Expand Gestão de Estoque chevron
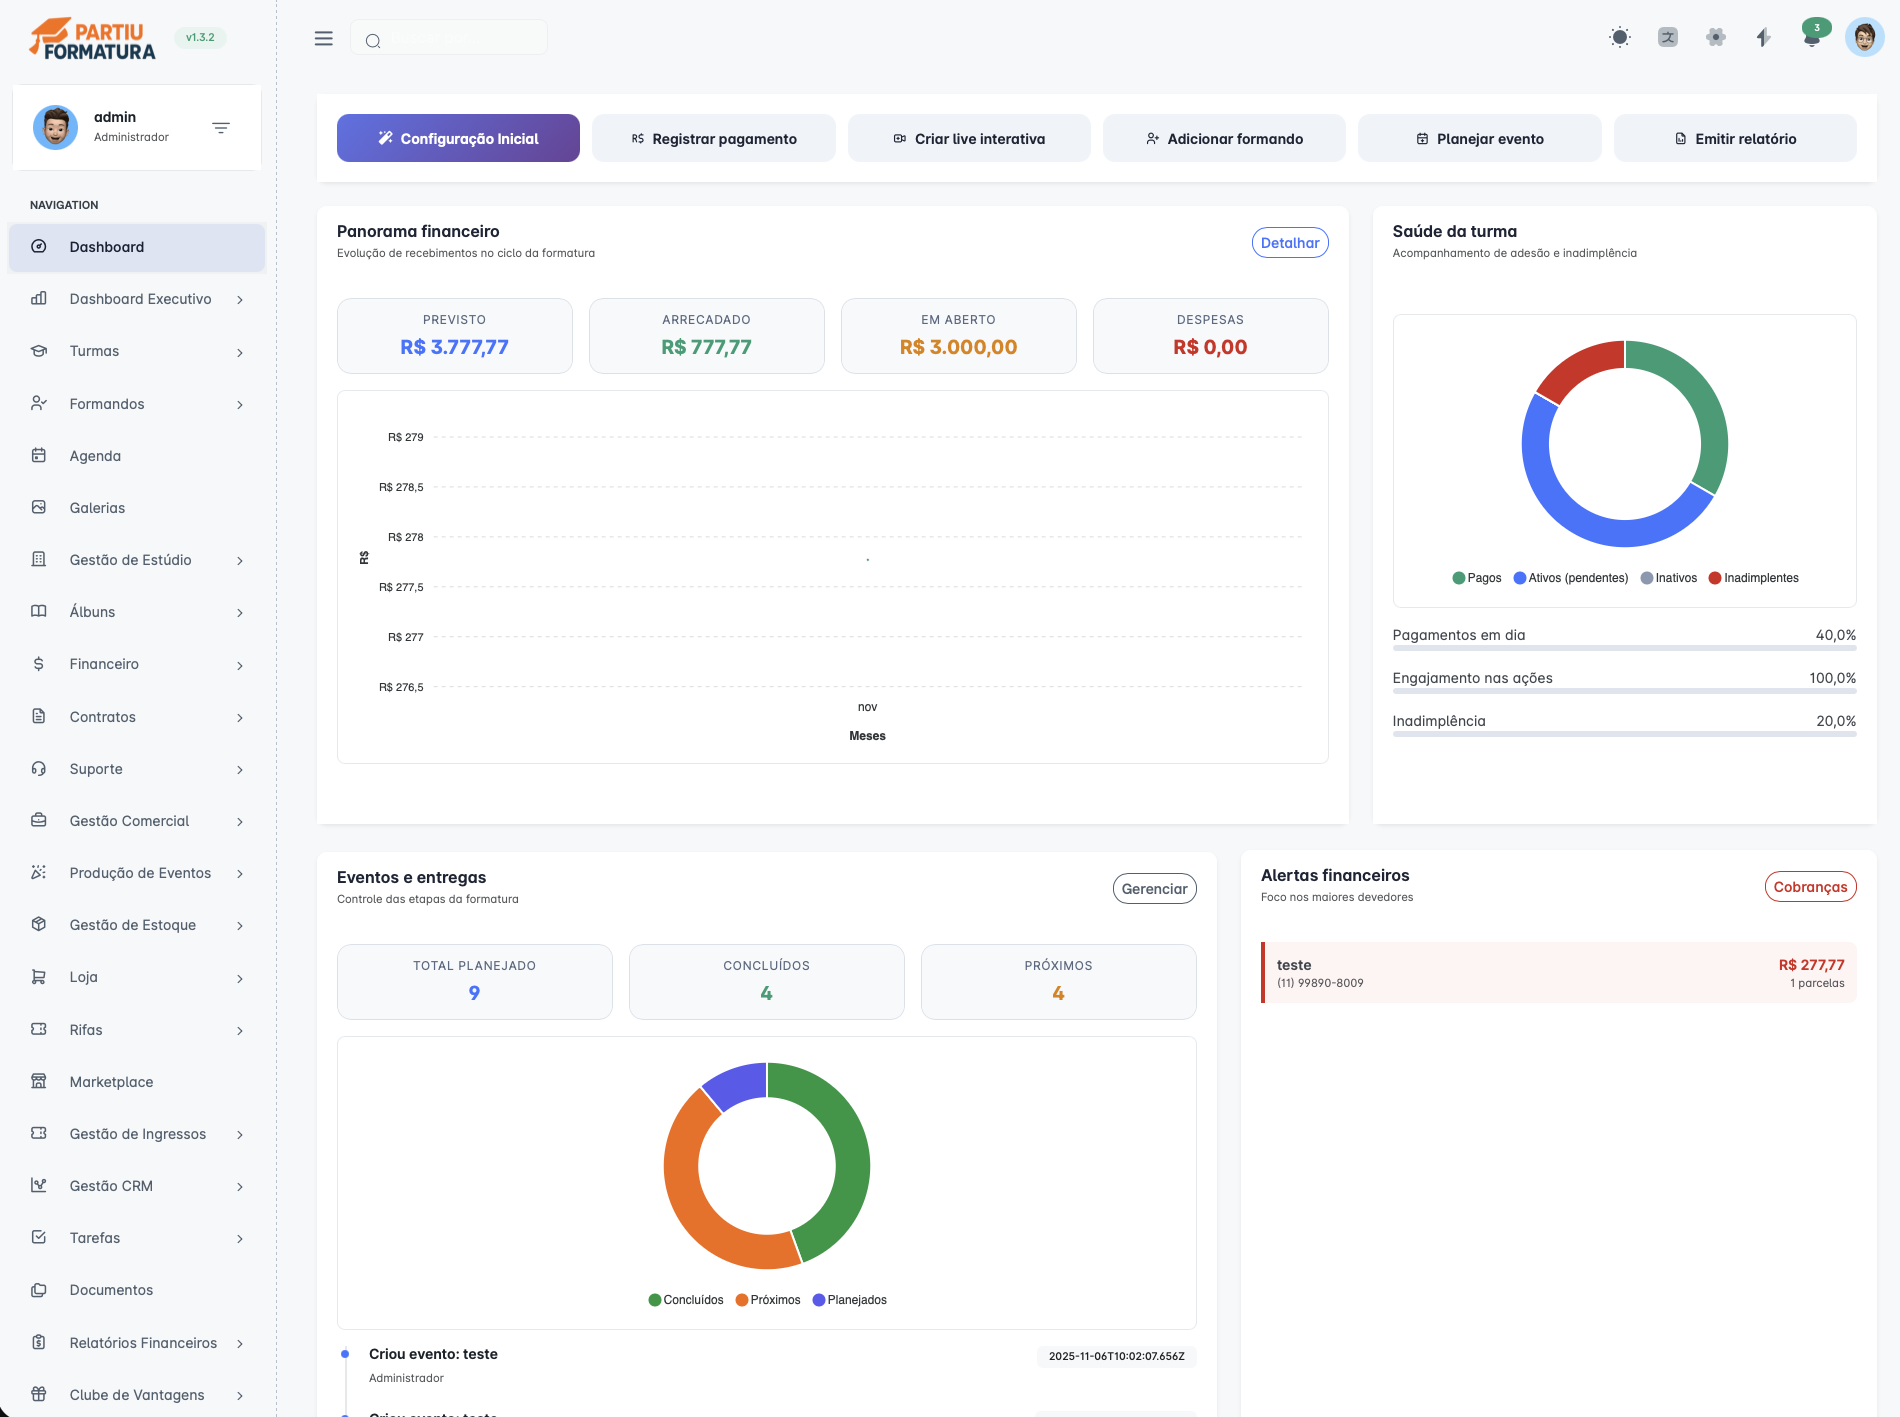Screen dimensions: 1900x1417 coord(240,926)
